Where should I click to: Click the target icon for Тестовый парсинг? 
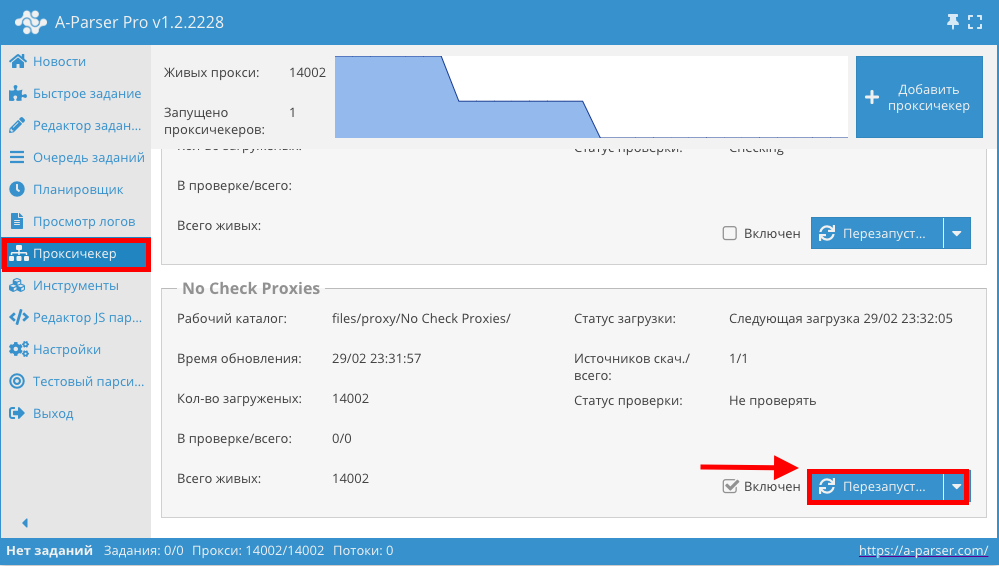point(17,381)
